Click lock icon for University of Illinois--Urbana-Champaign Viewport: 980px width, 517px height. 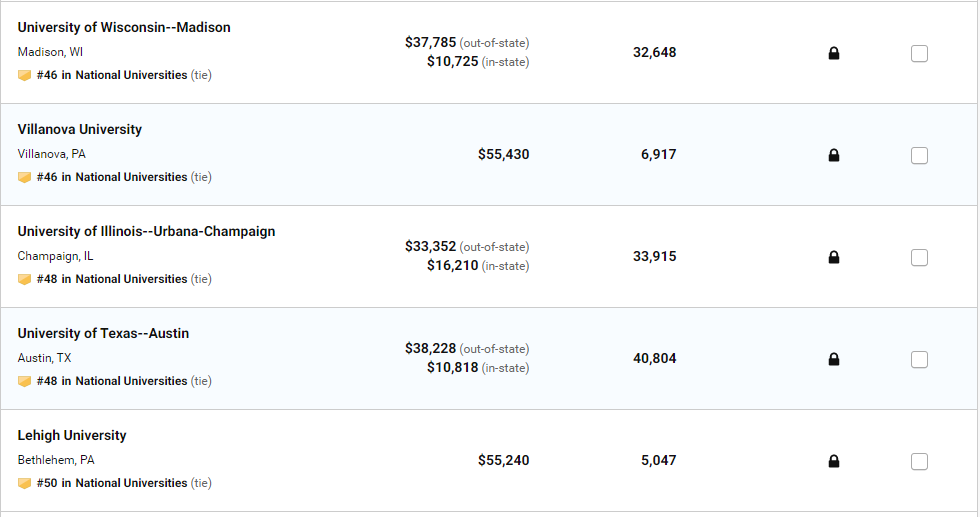(834, 257)
